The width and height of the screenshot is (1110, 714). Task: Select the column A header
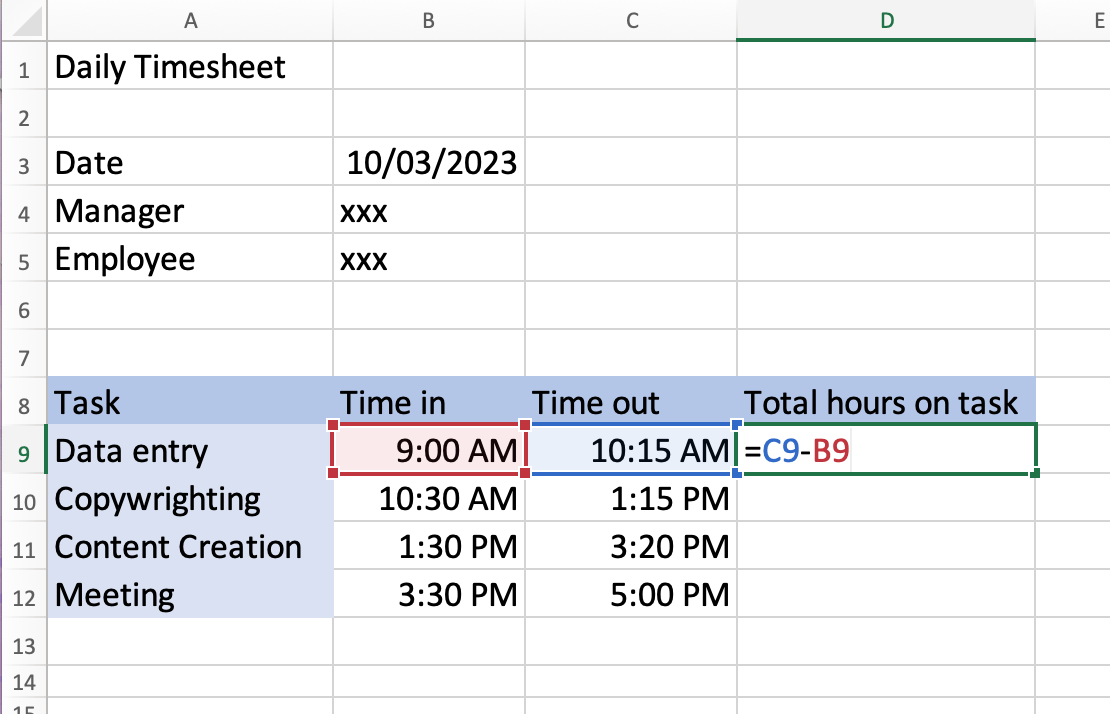(x=190, y=20)
